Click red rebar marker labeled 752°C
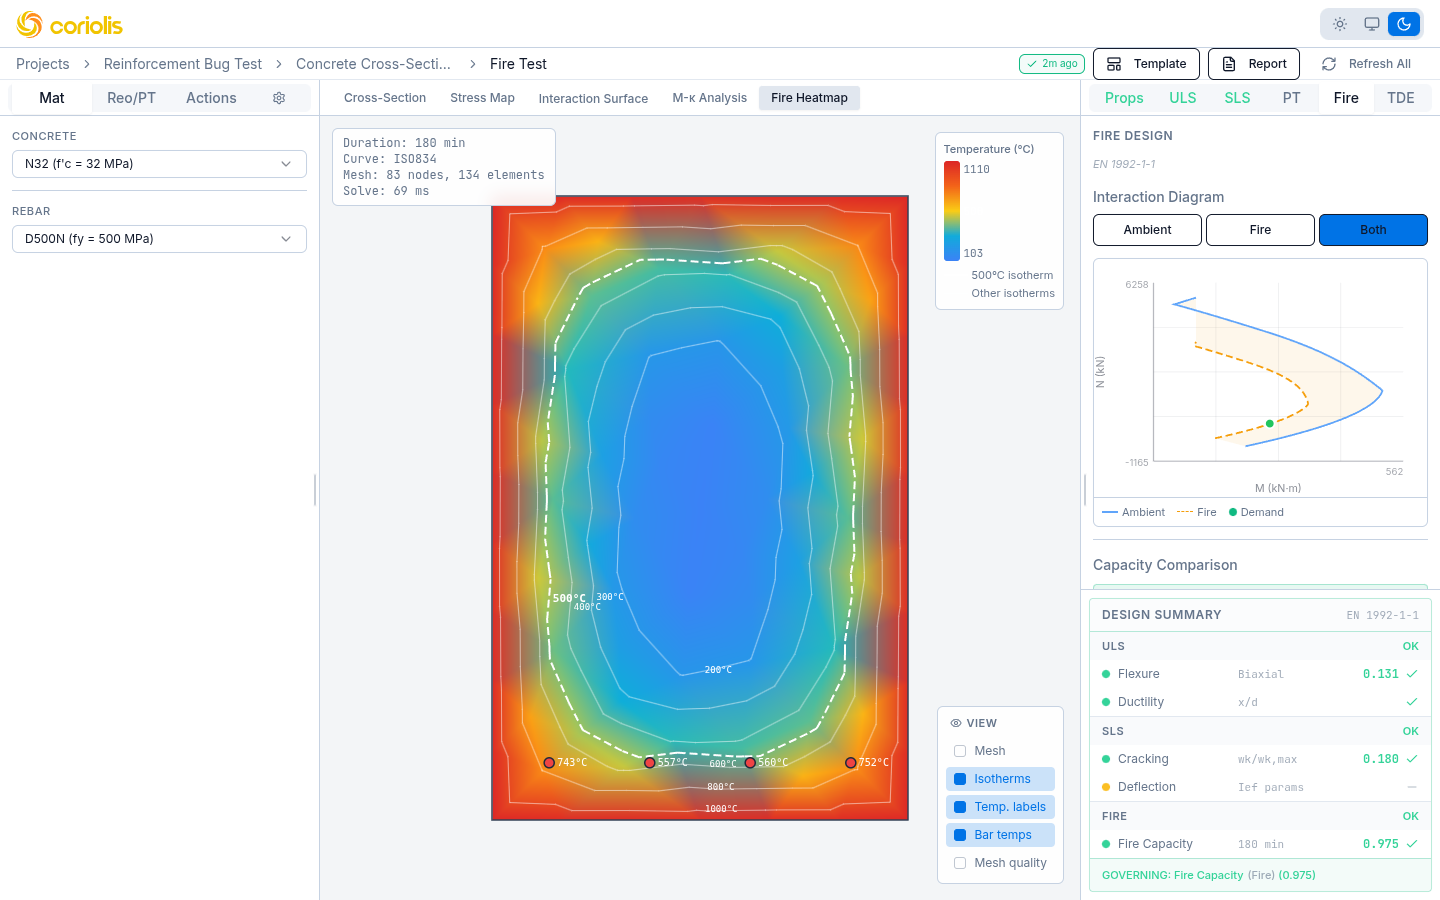 pyautogui.click(x=851, y=763)
